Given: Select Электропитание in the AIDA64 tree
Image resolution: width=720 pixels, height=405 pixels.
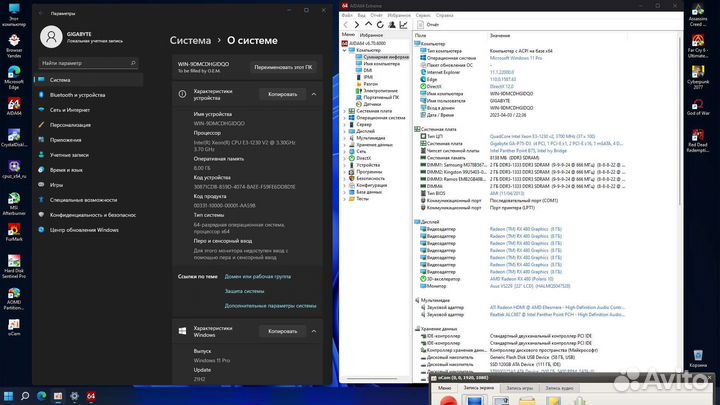Looking at the screenshot, I should [380, 91].
